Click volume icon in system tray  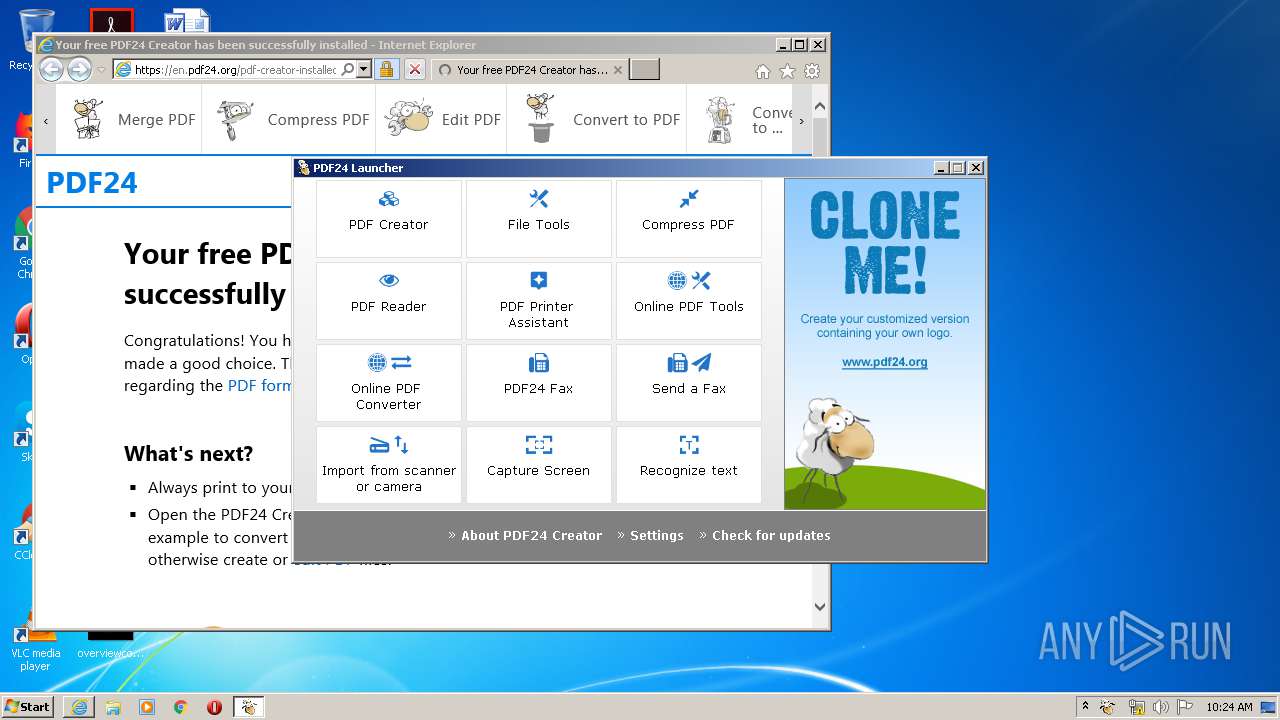[x=1160, y=707]
